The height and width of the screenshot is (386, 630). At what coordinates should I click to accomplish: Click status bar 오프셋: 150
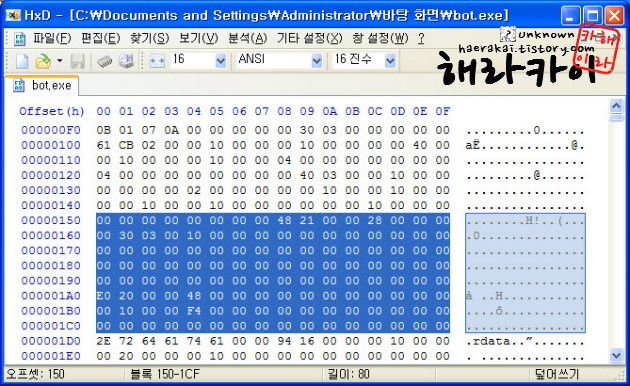[x=35, y=374]
